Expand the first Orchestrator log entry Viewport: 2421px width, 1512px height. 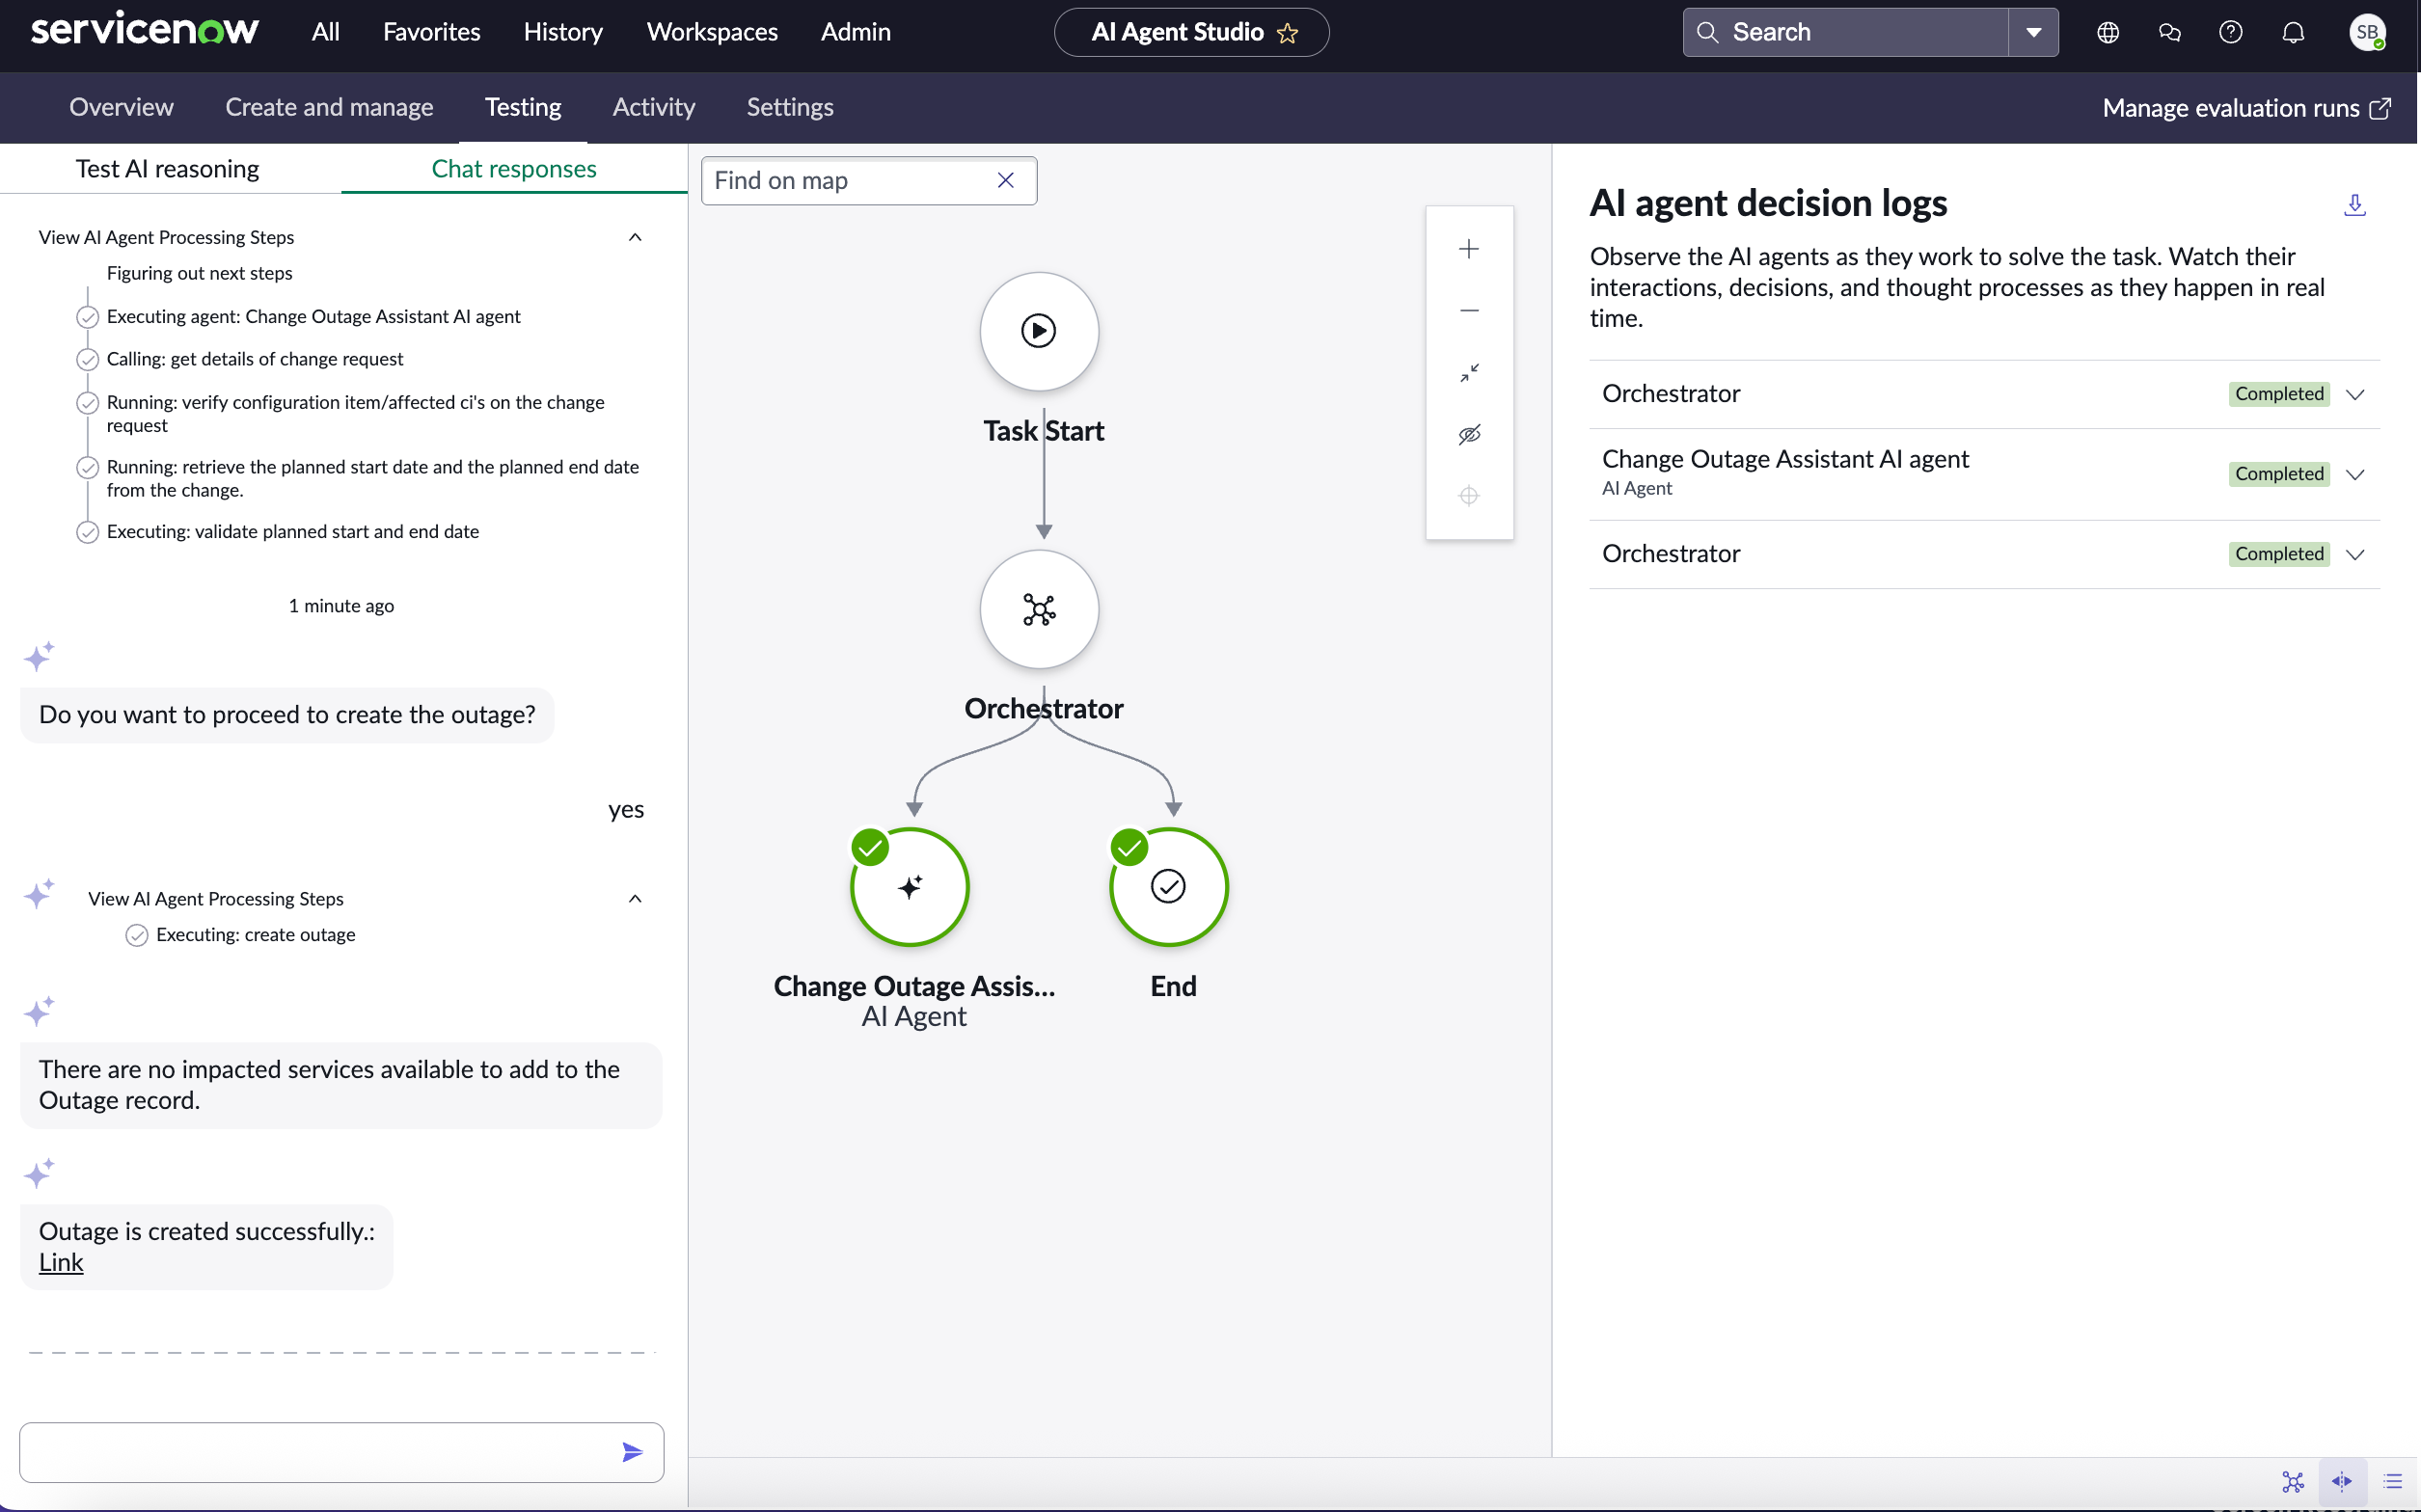point(2354,394)
